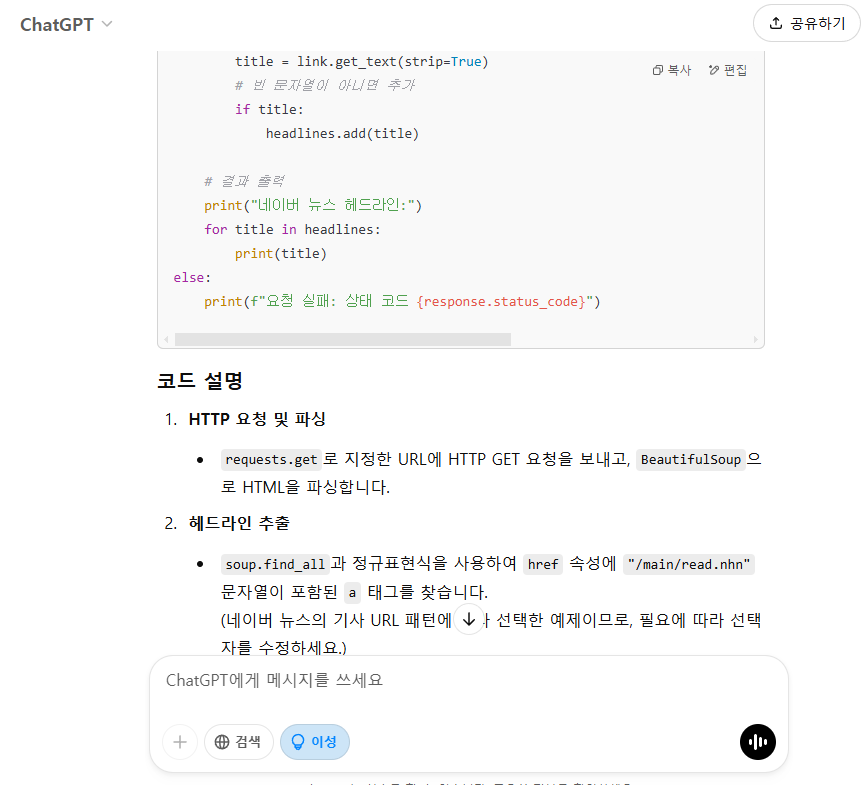Start voice mode with the black waveform button
Screen dimensions: 866x785
pos(757,742)
